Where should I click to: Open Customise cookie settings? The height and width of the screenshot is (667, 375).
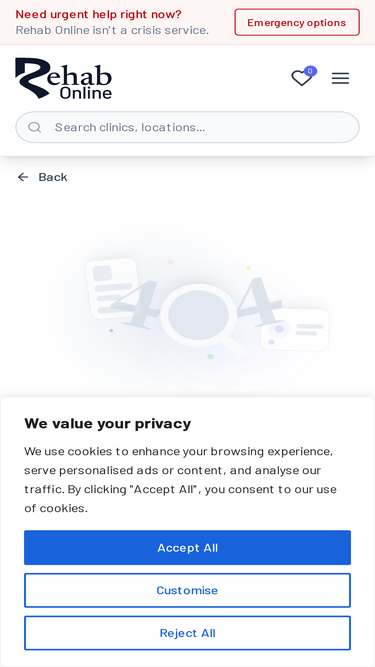pyautogui.click(x=188, y=590)
